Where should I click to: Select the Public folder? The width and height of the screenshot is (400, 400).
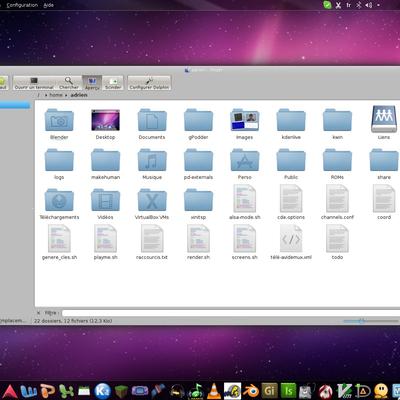tap(291, 164)
